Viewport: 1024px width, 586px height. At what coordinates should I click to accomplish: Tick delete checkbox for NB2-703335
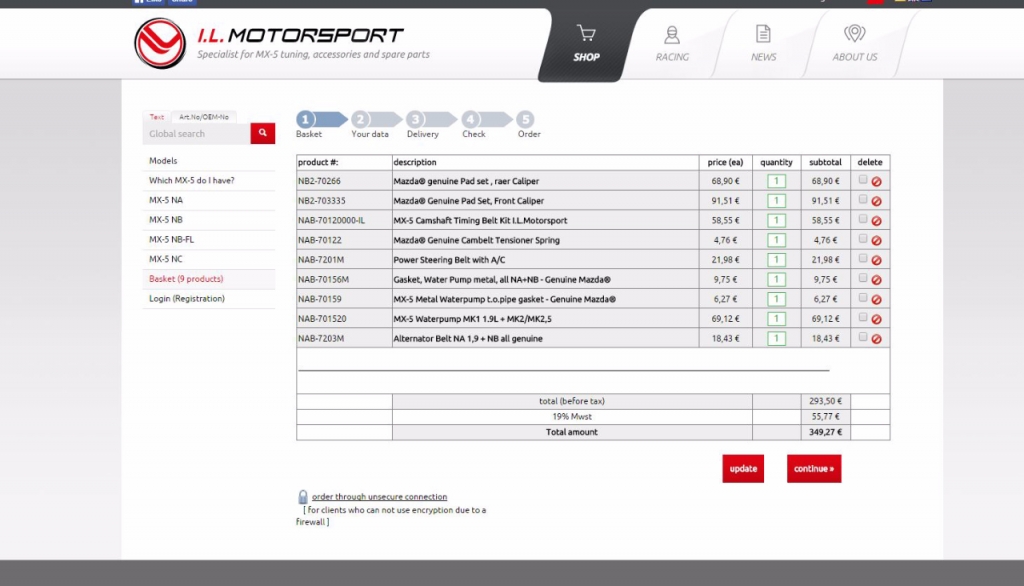[863, 199]
